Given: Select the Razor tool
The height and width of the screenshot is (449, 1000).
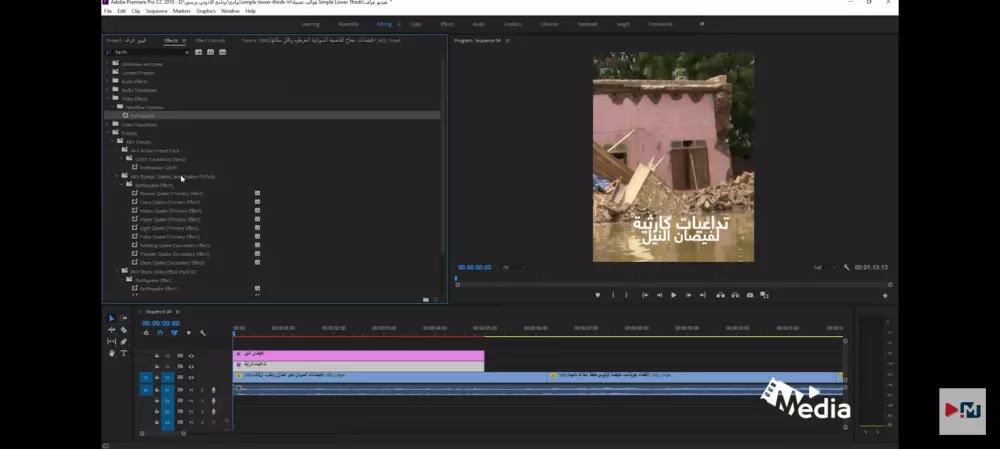Looking at the screenshot, I should (124, 330).
